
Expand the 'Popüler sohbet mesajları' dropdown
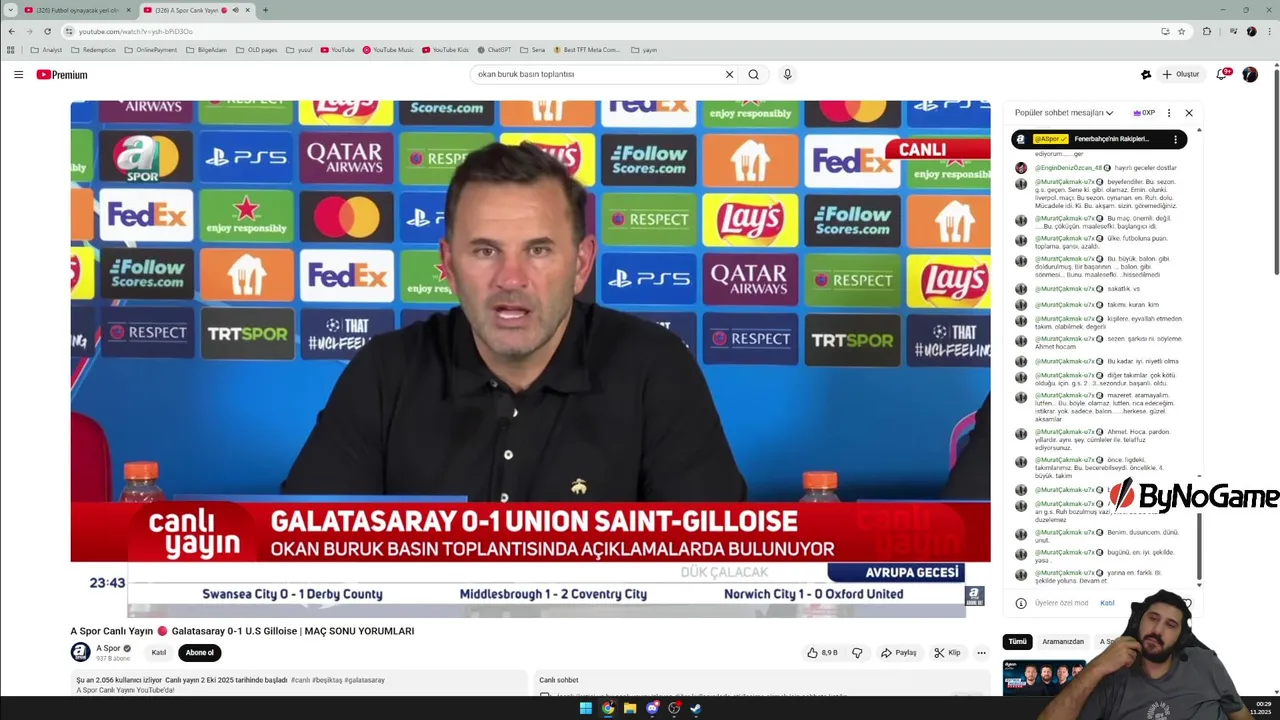pos(1064,113)
